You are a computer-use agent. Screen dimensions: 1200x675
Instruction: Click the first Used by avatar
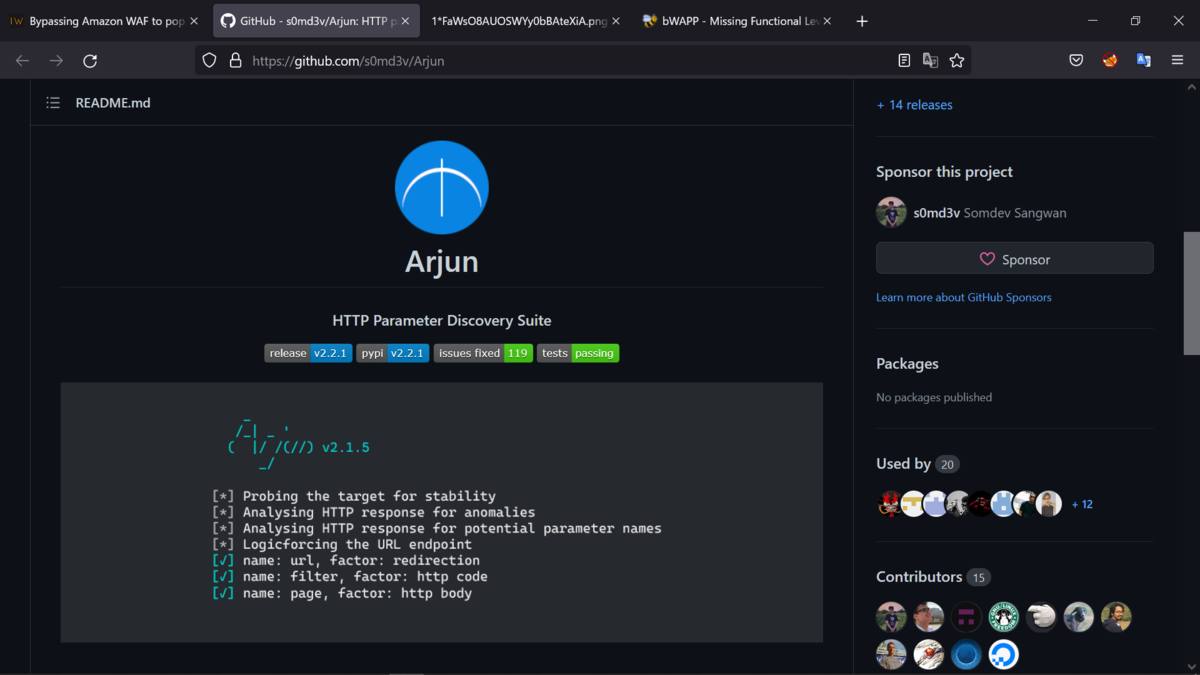tap(889, 504)
